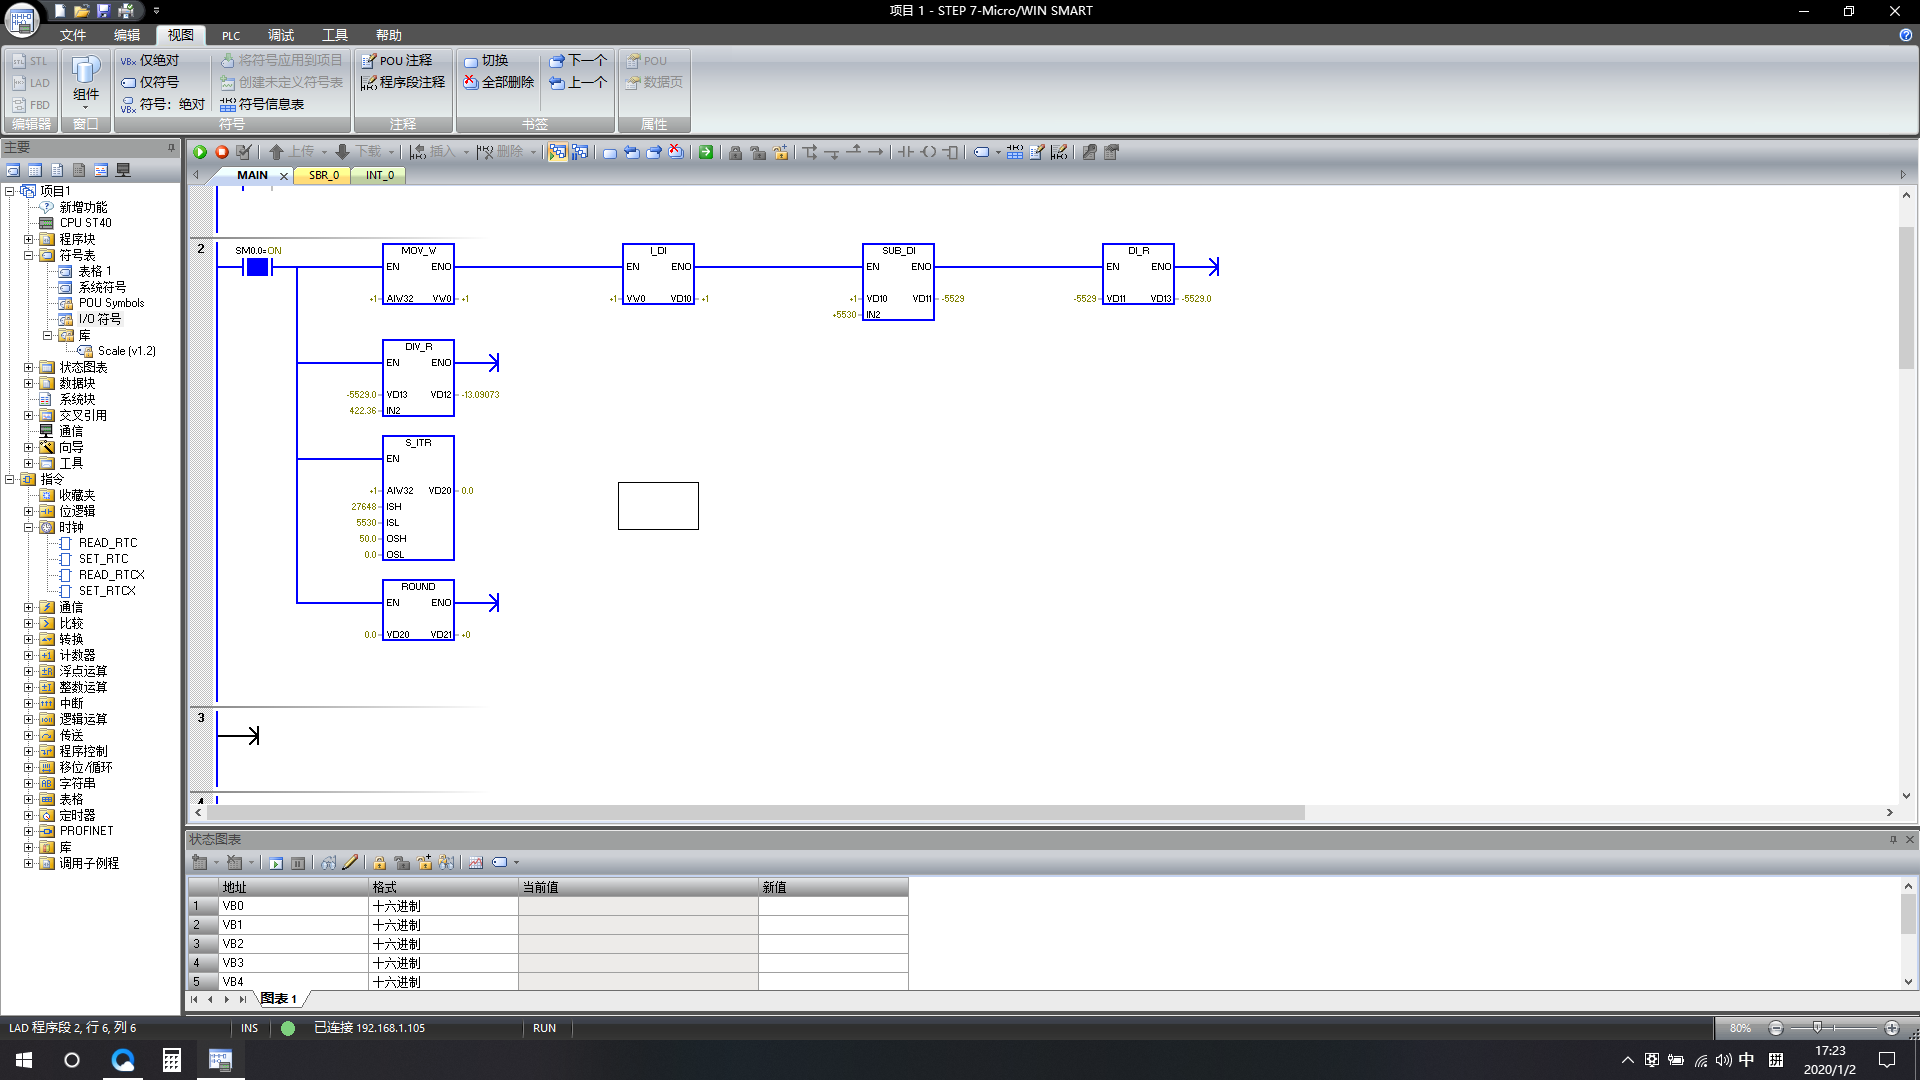
Task: Expand the 定时器 instruction folder
Action: (29, 815)
